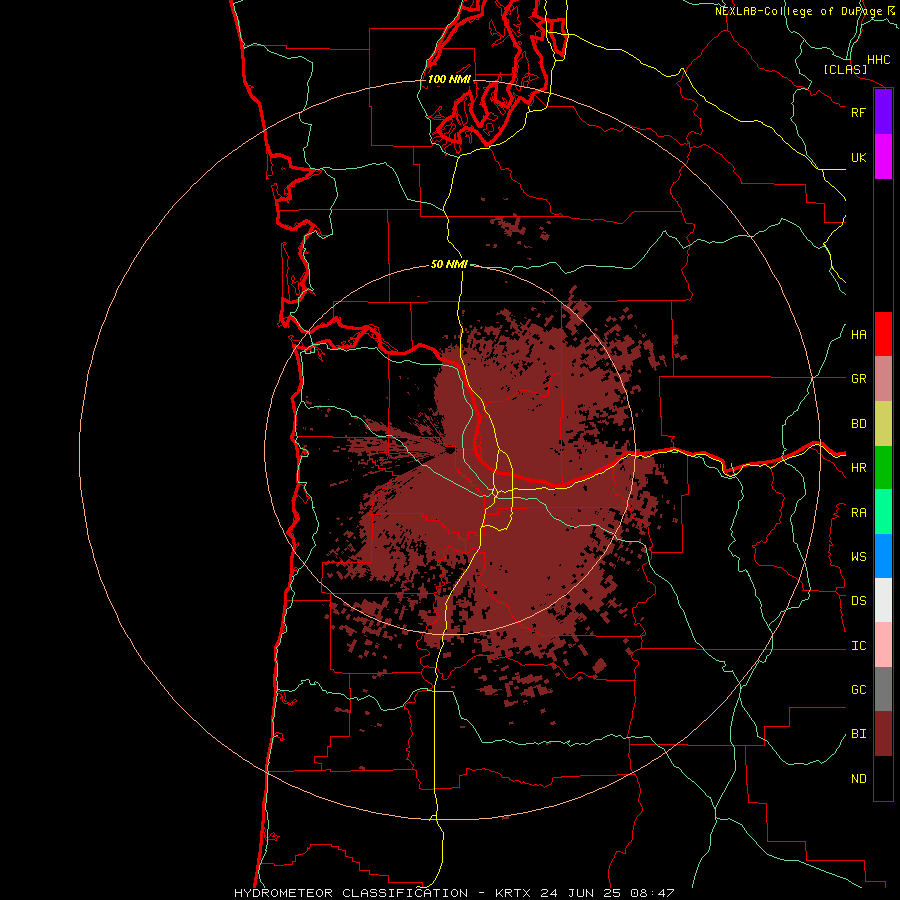The width and height of the screenshot is (900, 900).
Task: Click the IC legend label
Action: [858, 646]
